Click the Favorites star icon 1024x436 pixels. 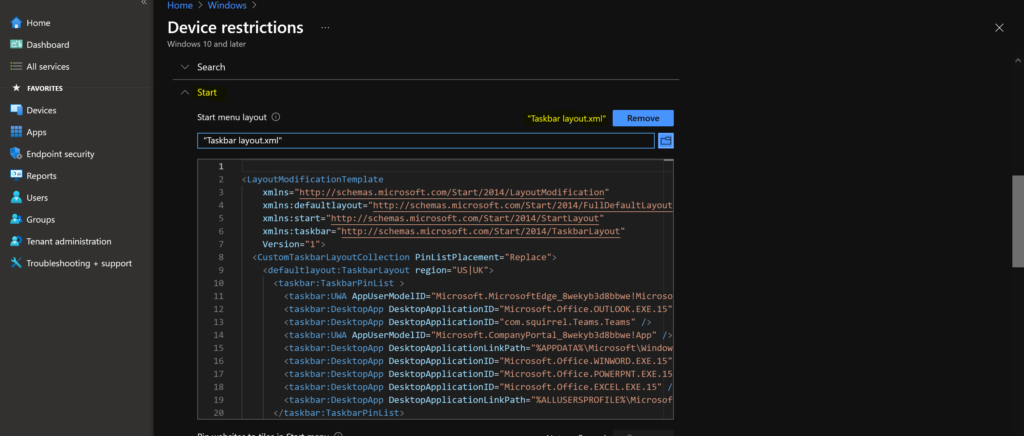point(16,88)
